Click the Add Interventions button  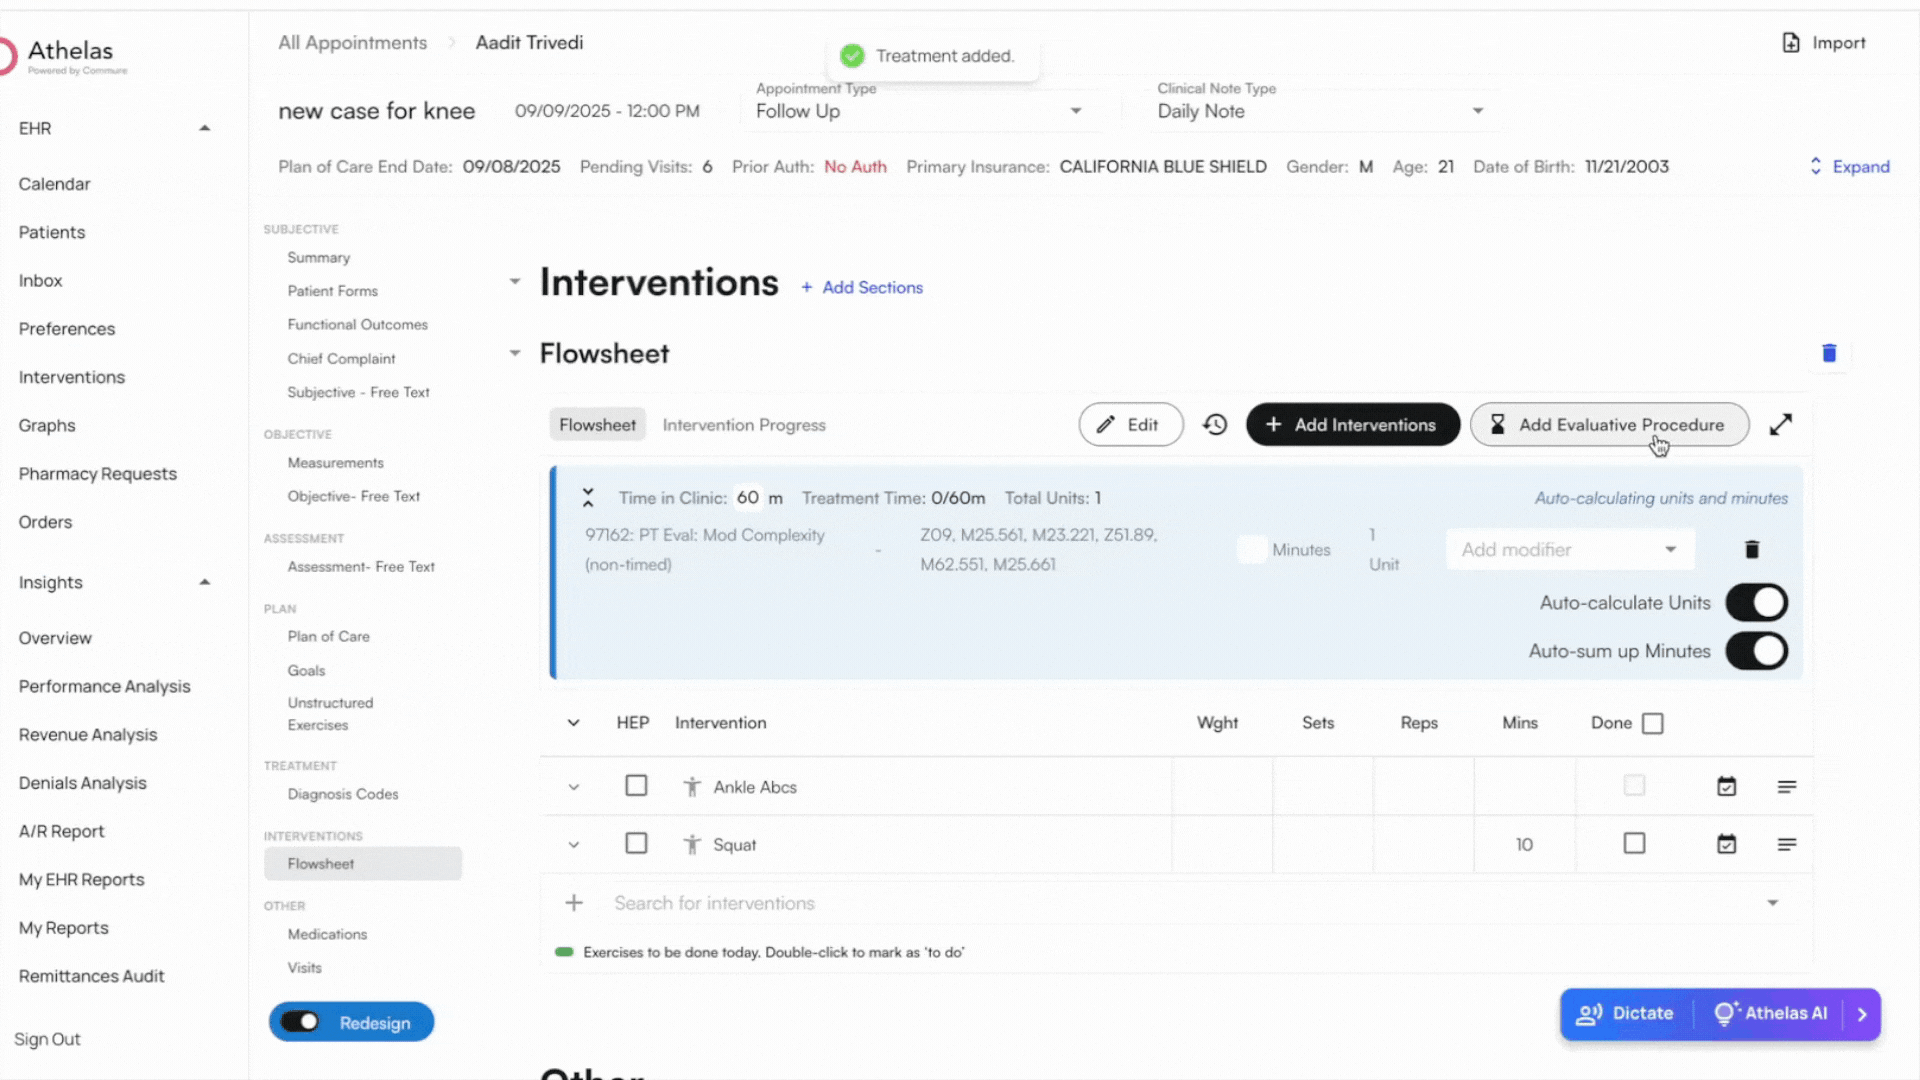click(1352, 425)
